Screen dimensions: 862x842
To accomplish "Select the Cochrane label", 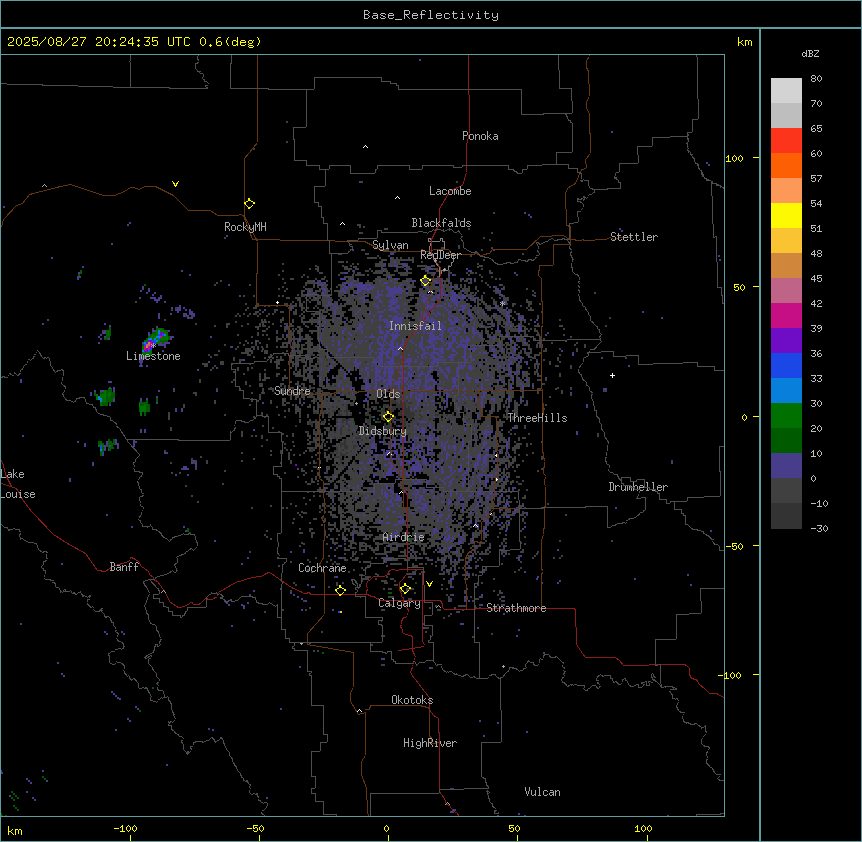I will point(322,568).
